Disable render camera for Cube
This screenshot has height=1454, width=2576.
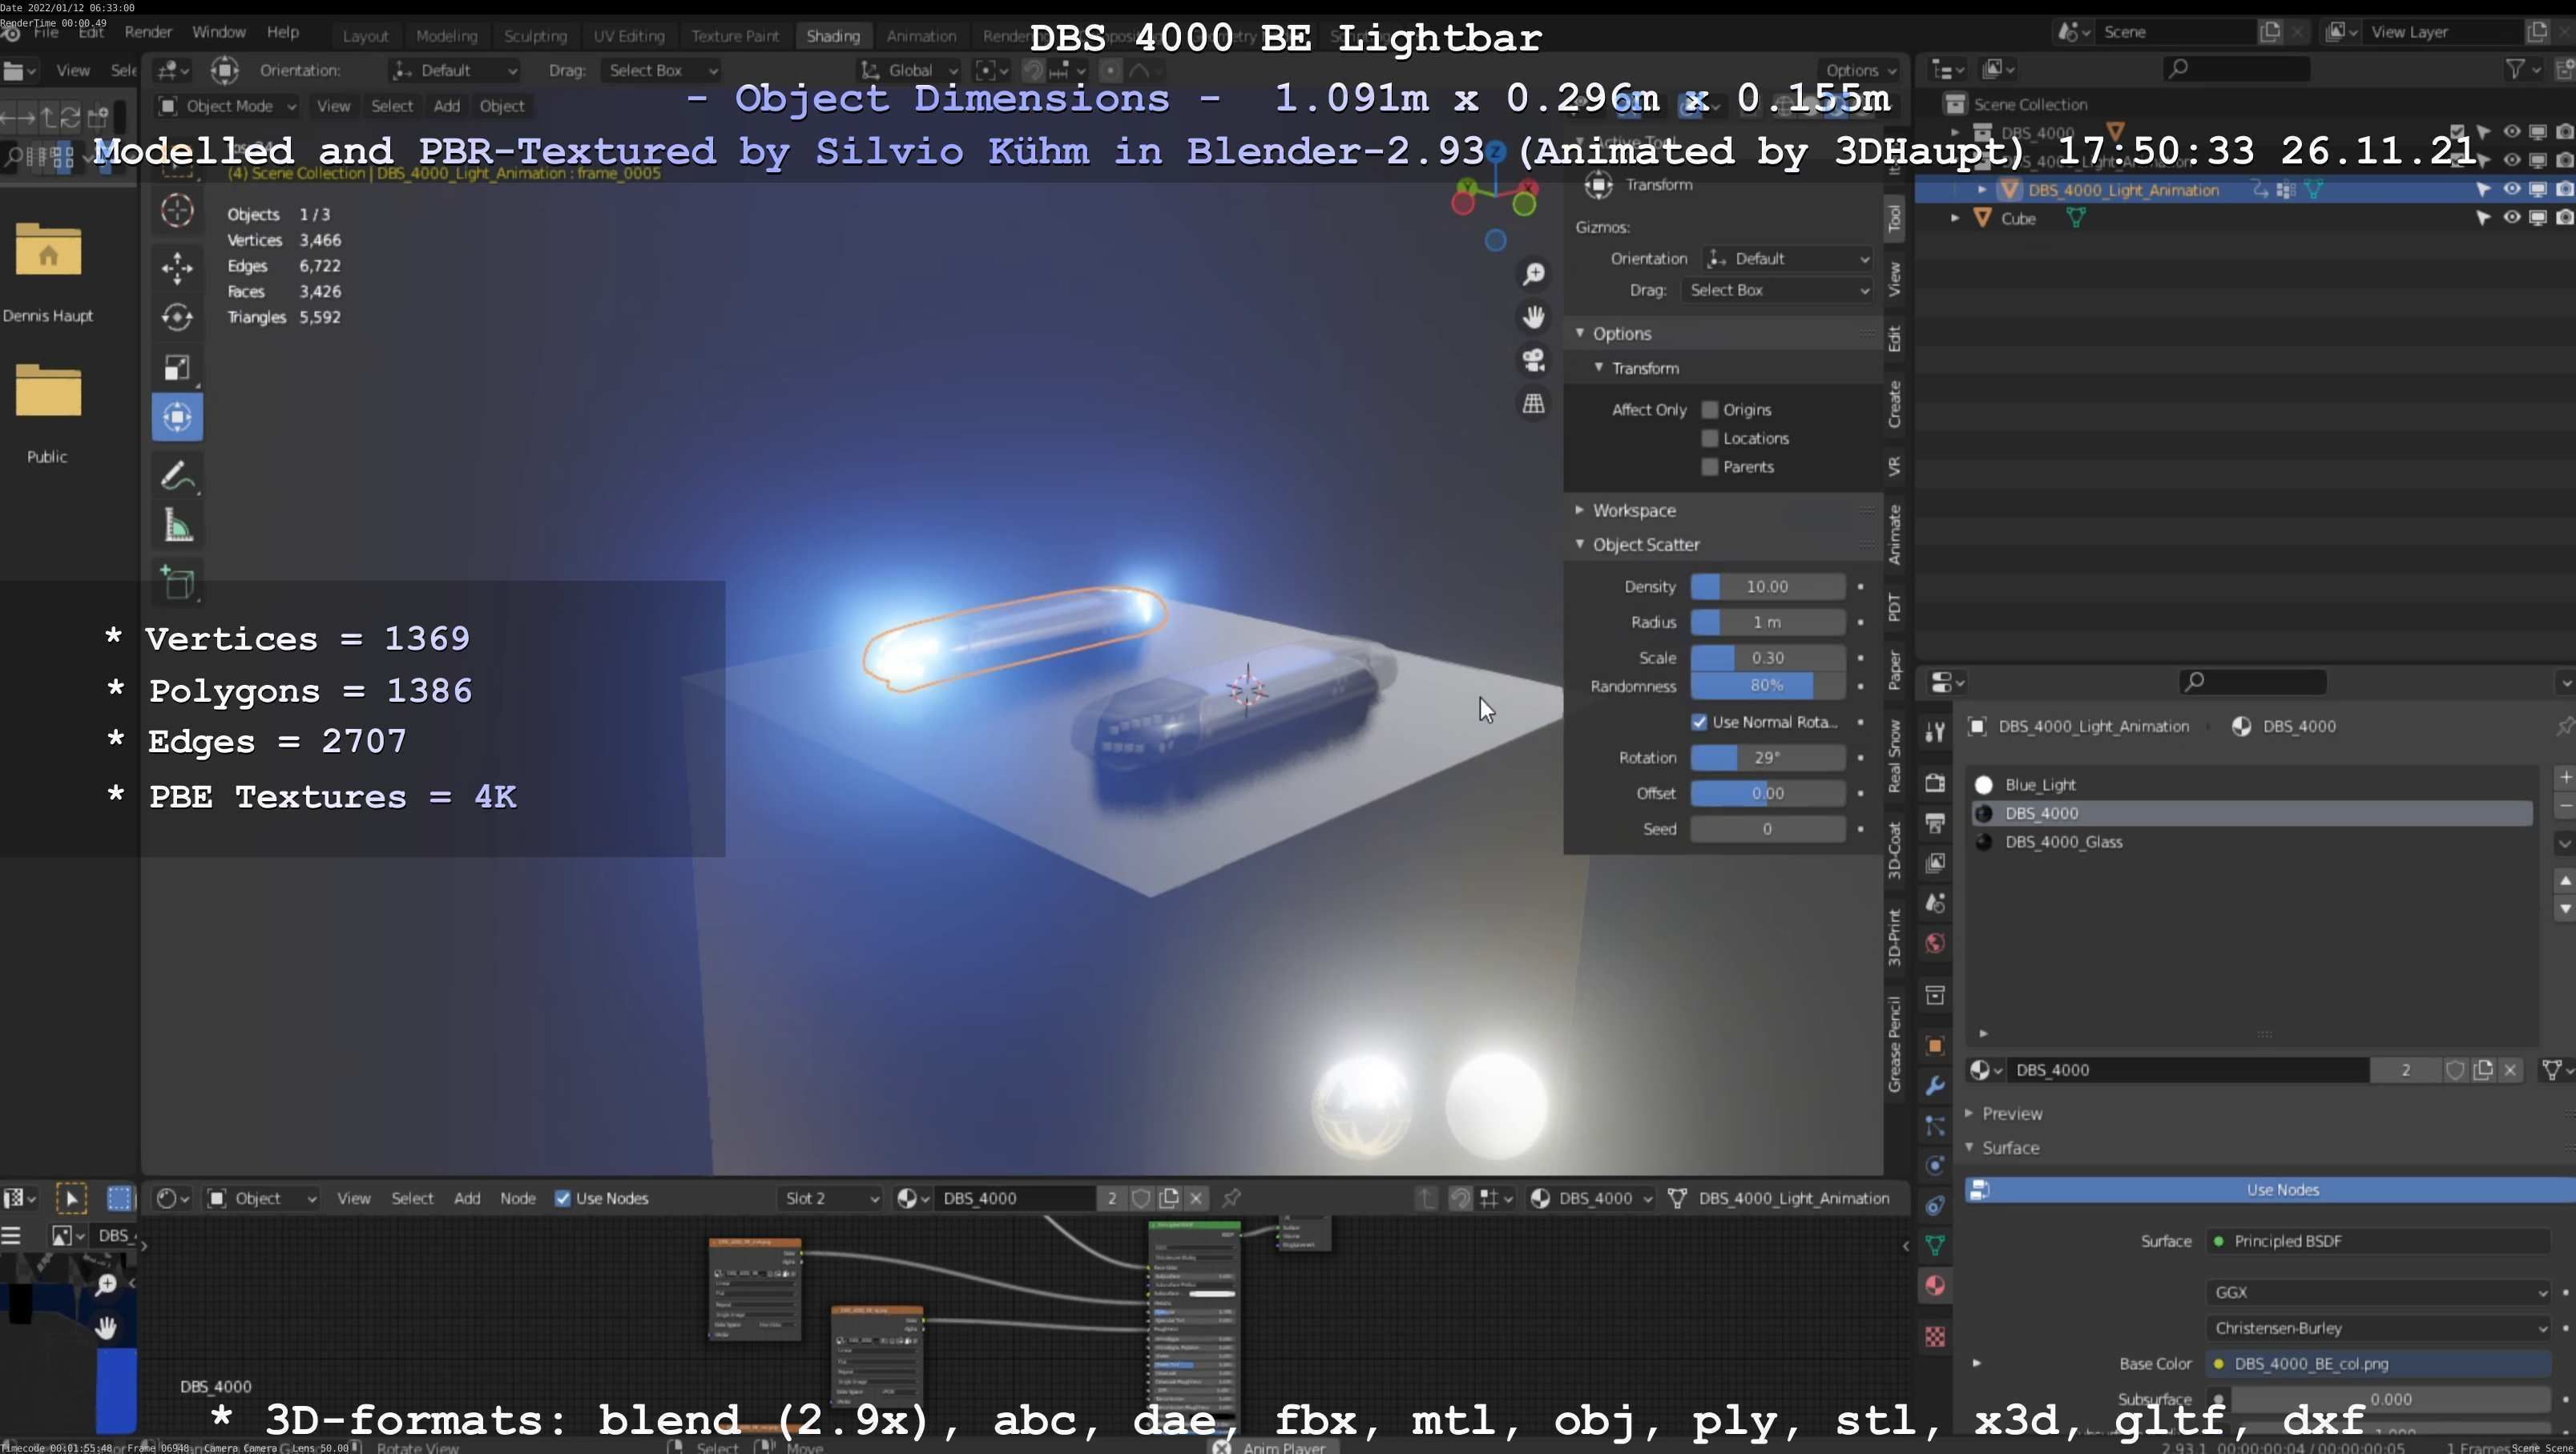[2564, 217]
